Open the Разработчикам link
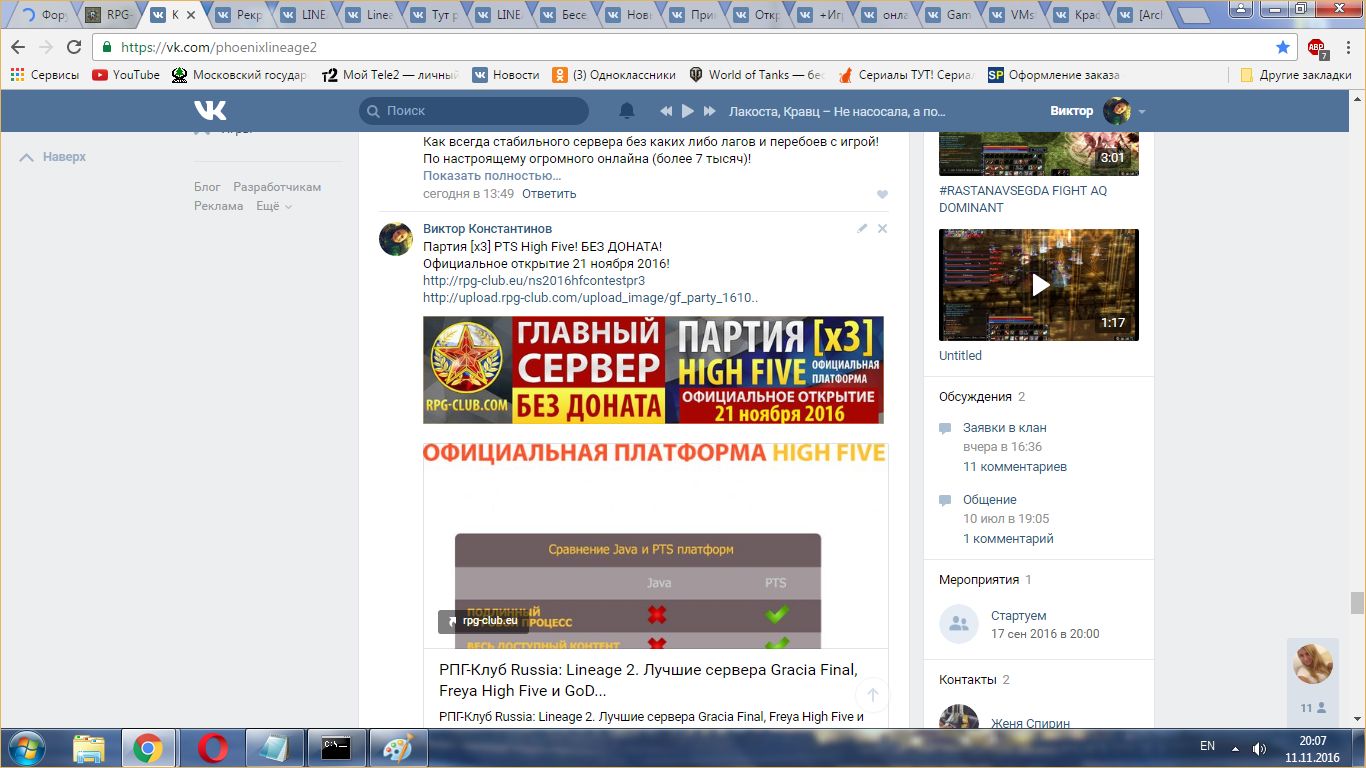Viewport: 1366px width, 768px height. (x=277, y=187)
